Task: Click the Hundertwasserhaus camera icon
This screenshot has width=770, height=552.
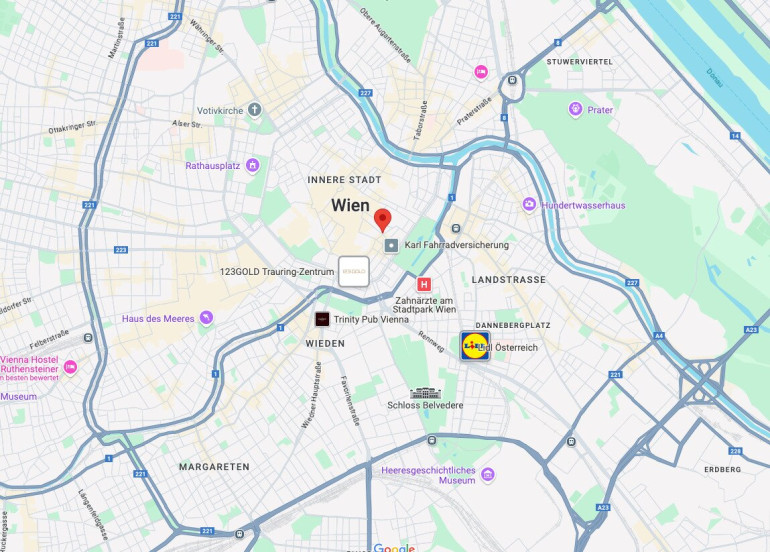Action: pos(529,204)
